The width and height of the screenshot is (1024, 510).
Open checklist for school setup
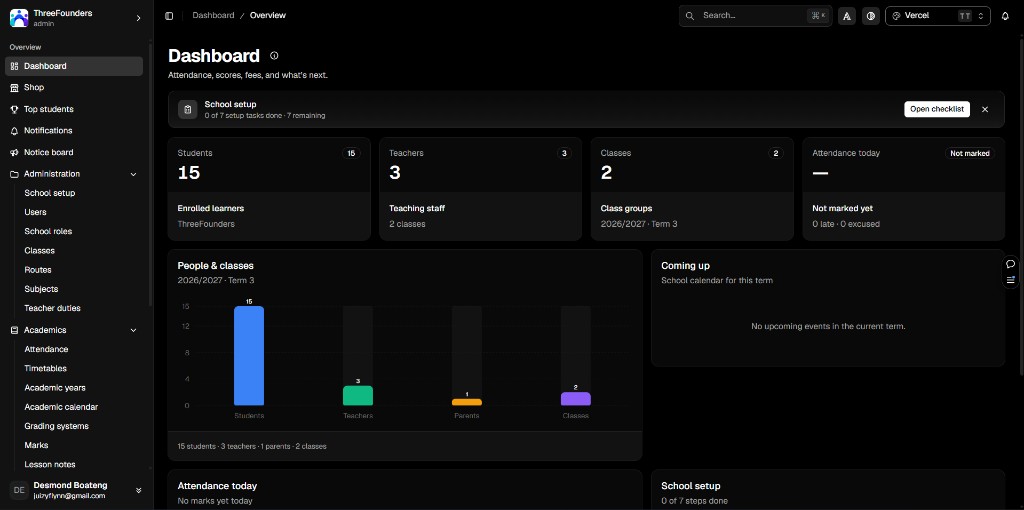pos(936,109)
